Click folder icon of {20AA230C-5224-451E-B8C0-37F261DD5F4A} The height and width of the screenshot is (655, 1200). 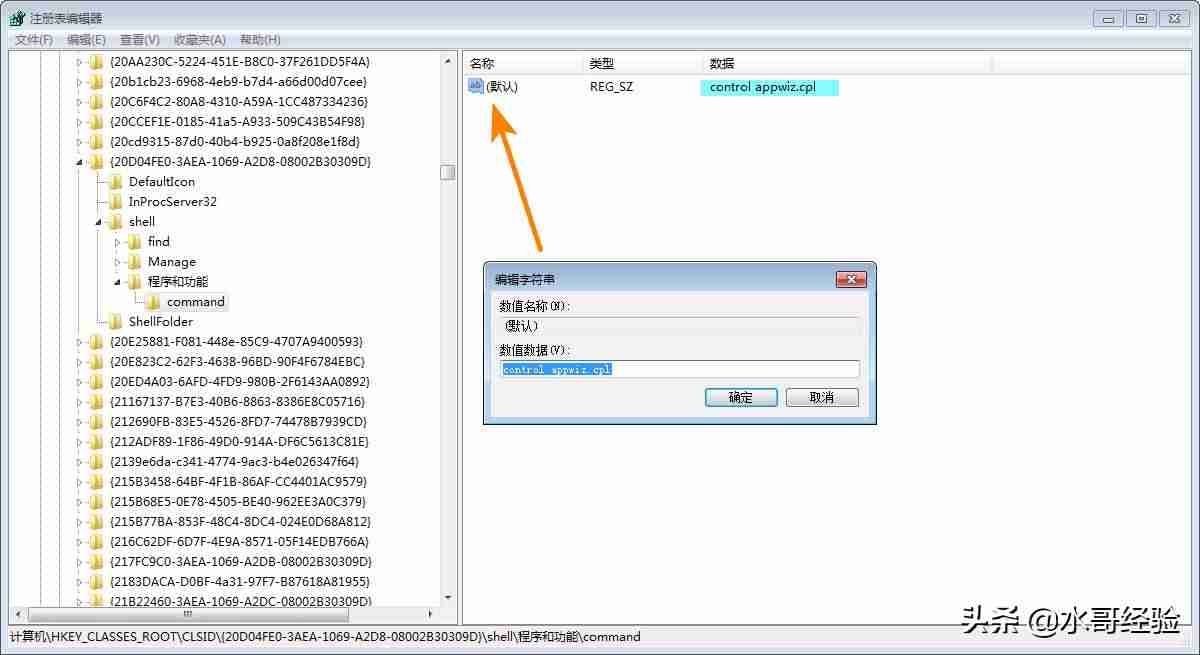point(97,61)
